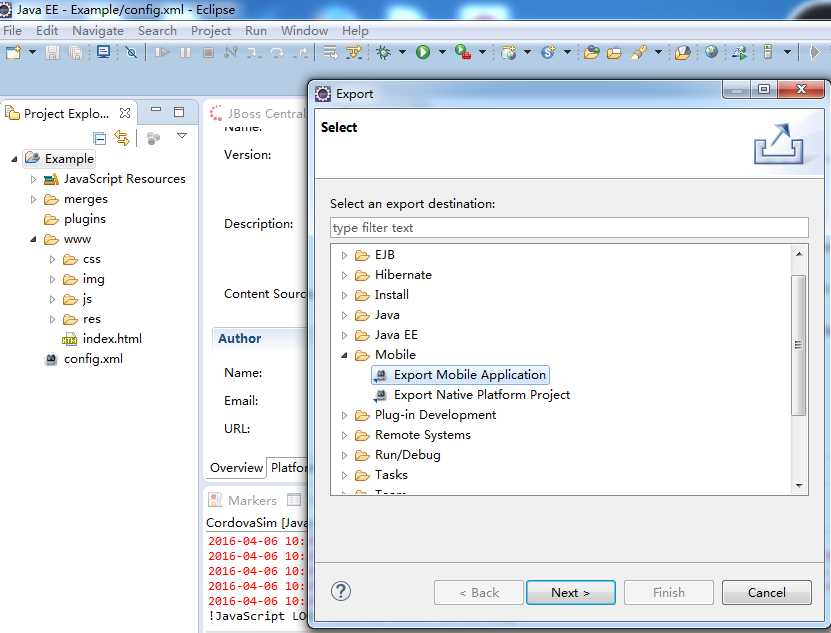831x633 pixels.
Task: Expand the Remote Systems category
Action: tap(344, 436)
